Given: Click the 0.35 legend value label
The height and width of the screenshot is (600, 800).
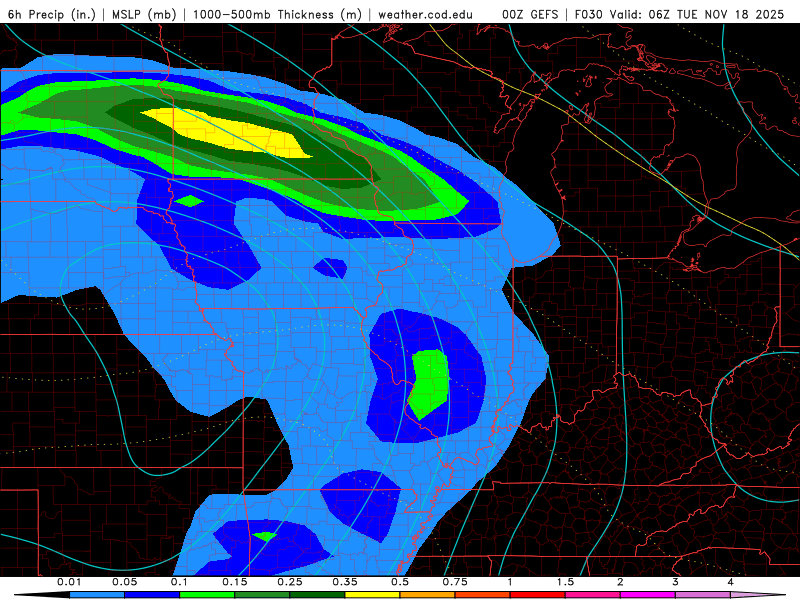Looking at the screenshot, I should coord(345,582).
